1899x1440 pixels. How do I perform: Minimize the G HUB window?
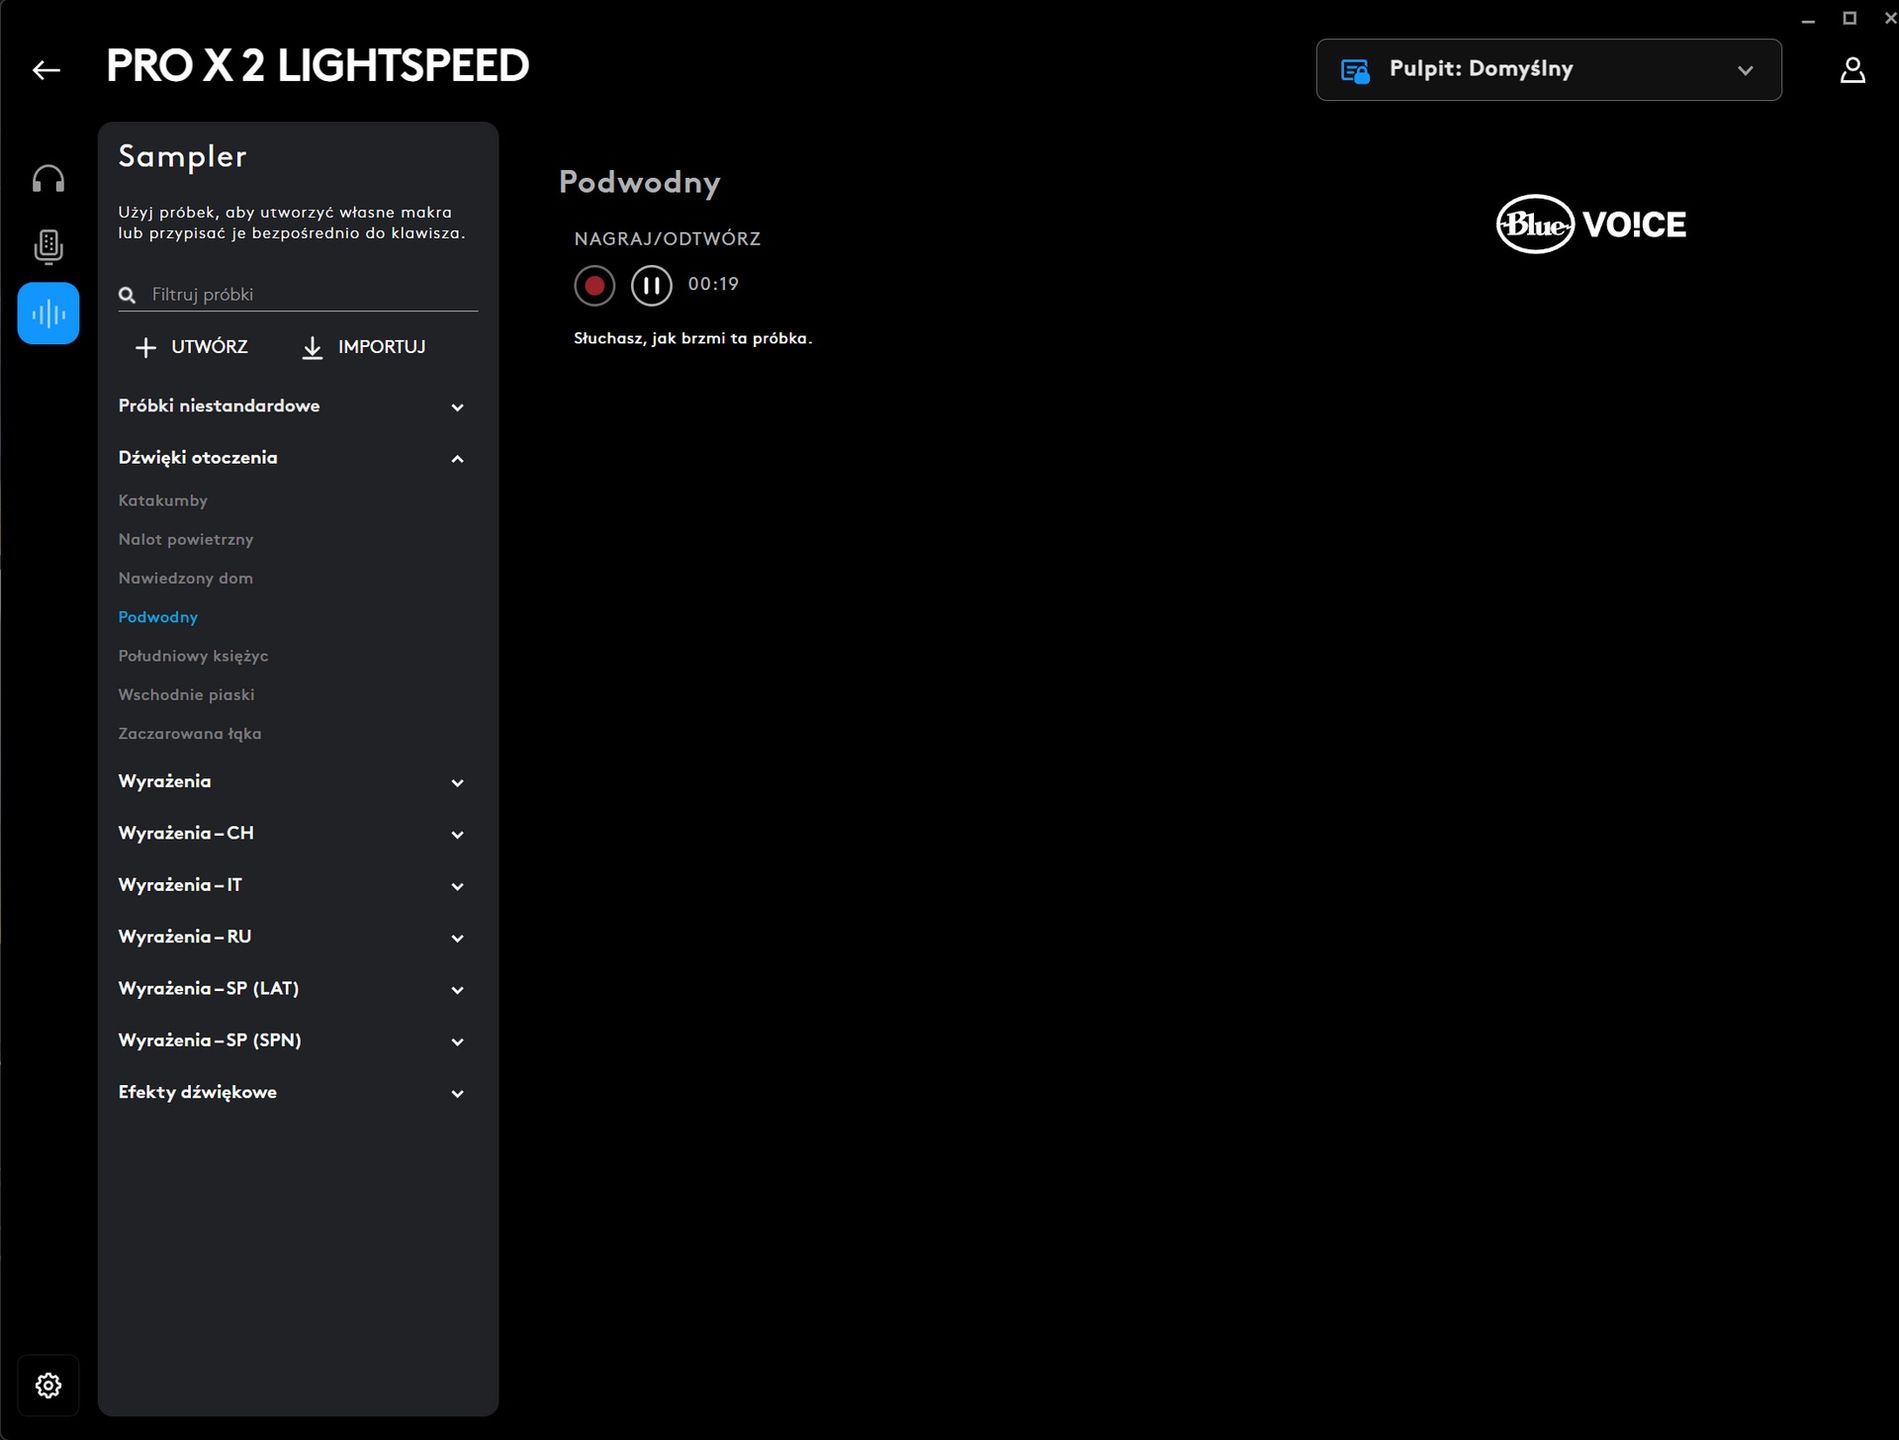tap(1807, 19)
